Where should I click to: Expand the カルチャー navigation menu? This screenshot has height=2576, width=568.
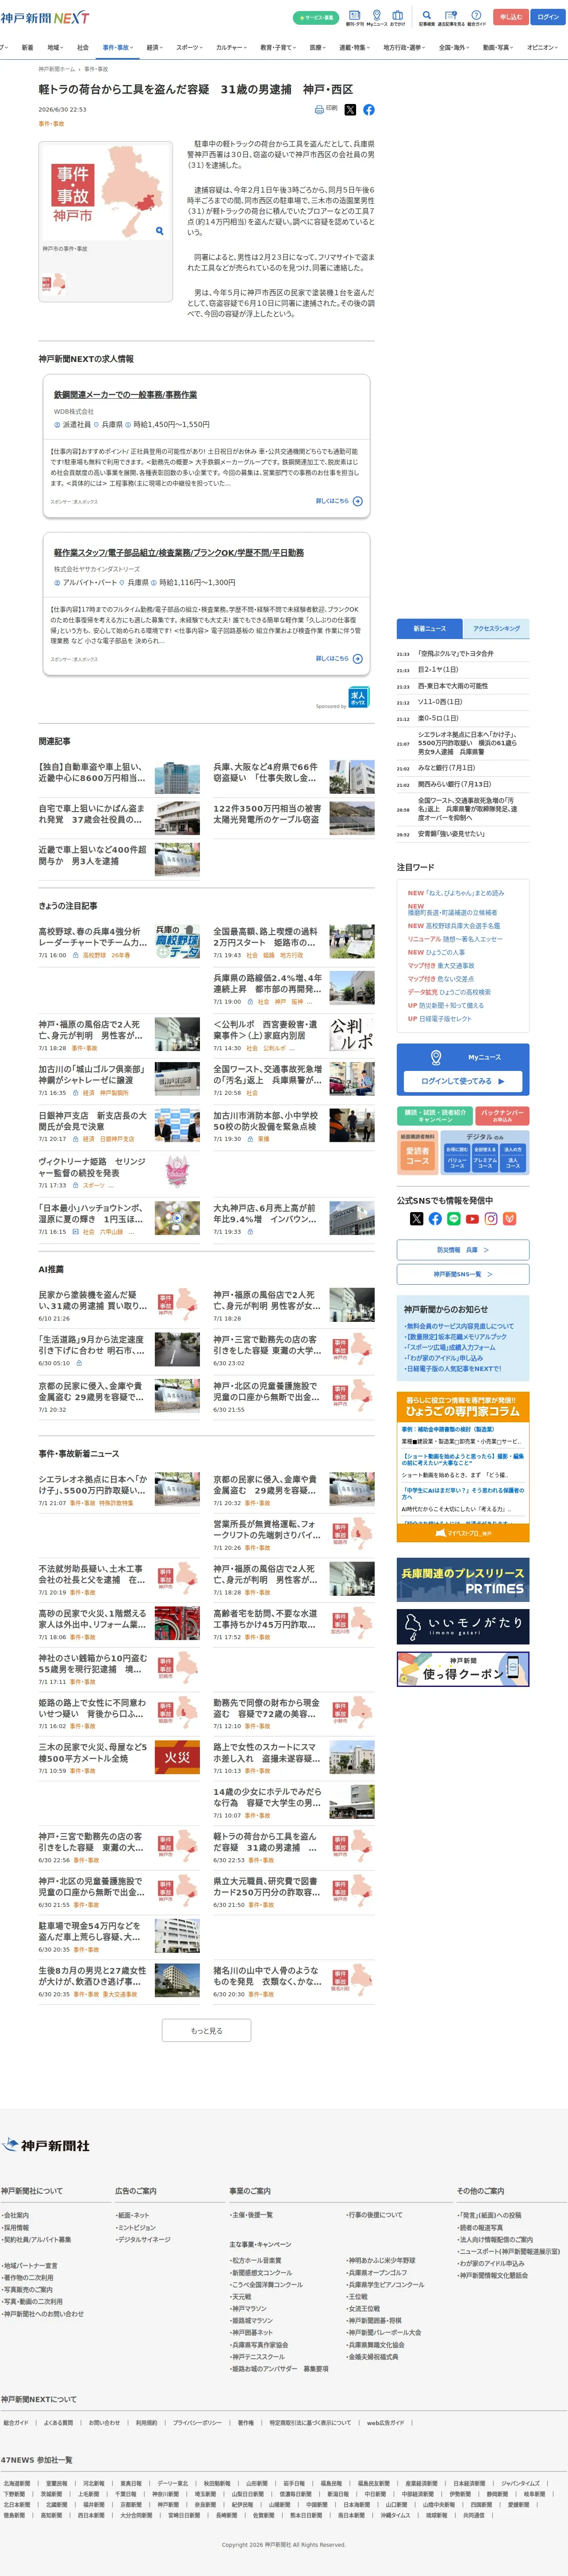(x=232, y=47)
